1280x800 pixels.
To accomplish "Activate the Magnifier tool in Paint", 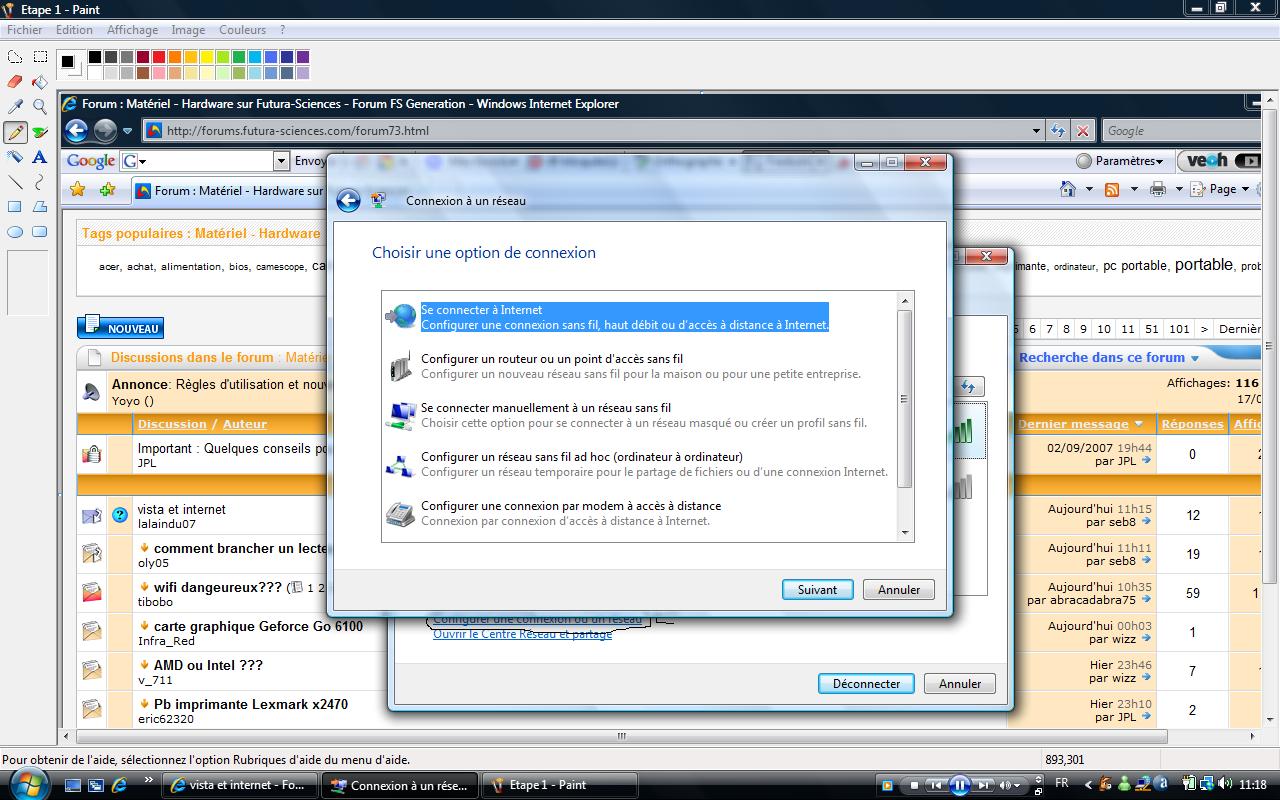I will (40, 107).
